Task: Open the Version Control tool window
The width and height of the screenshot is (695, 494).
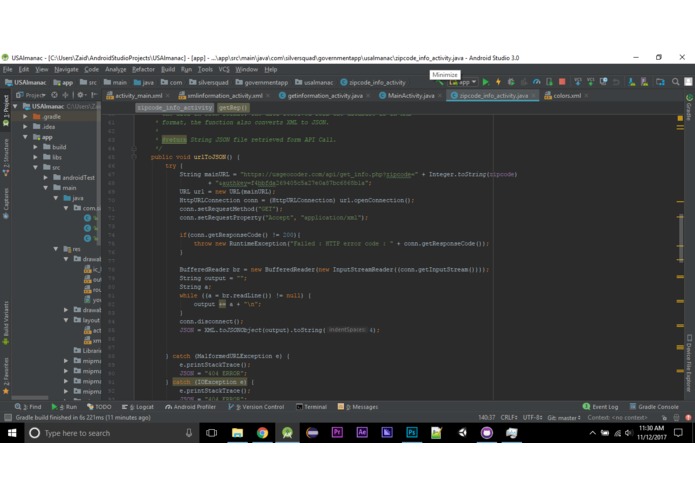Action: 256,407
